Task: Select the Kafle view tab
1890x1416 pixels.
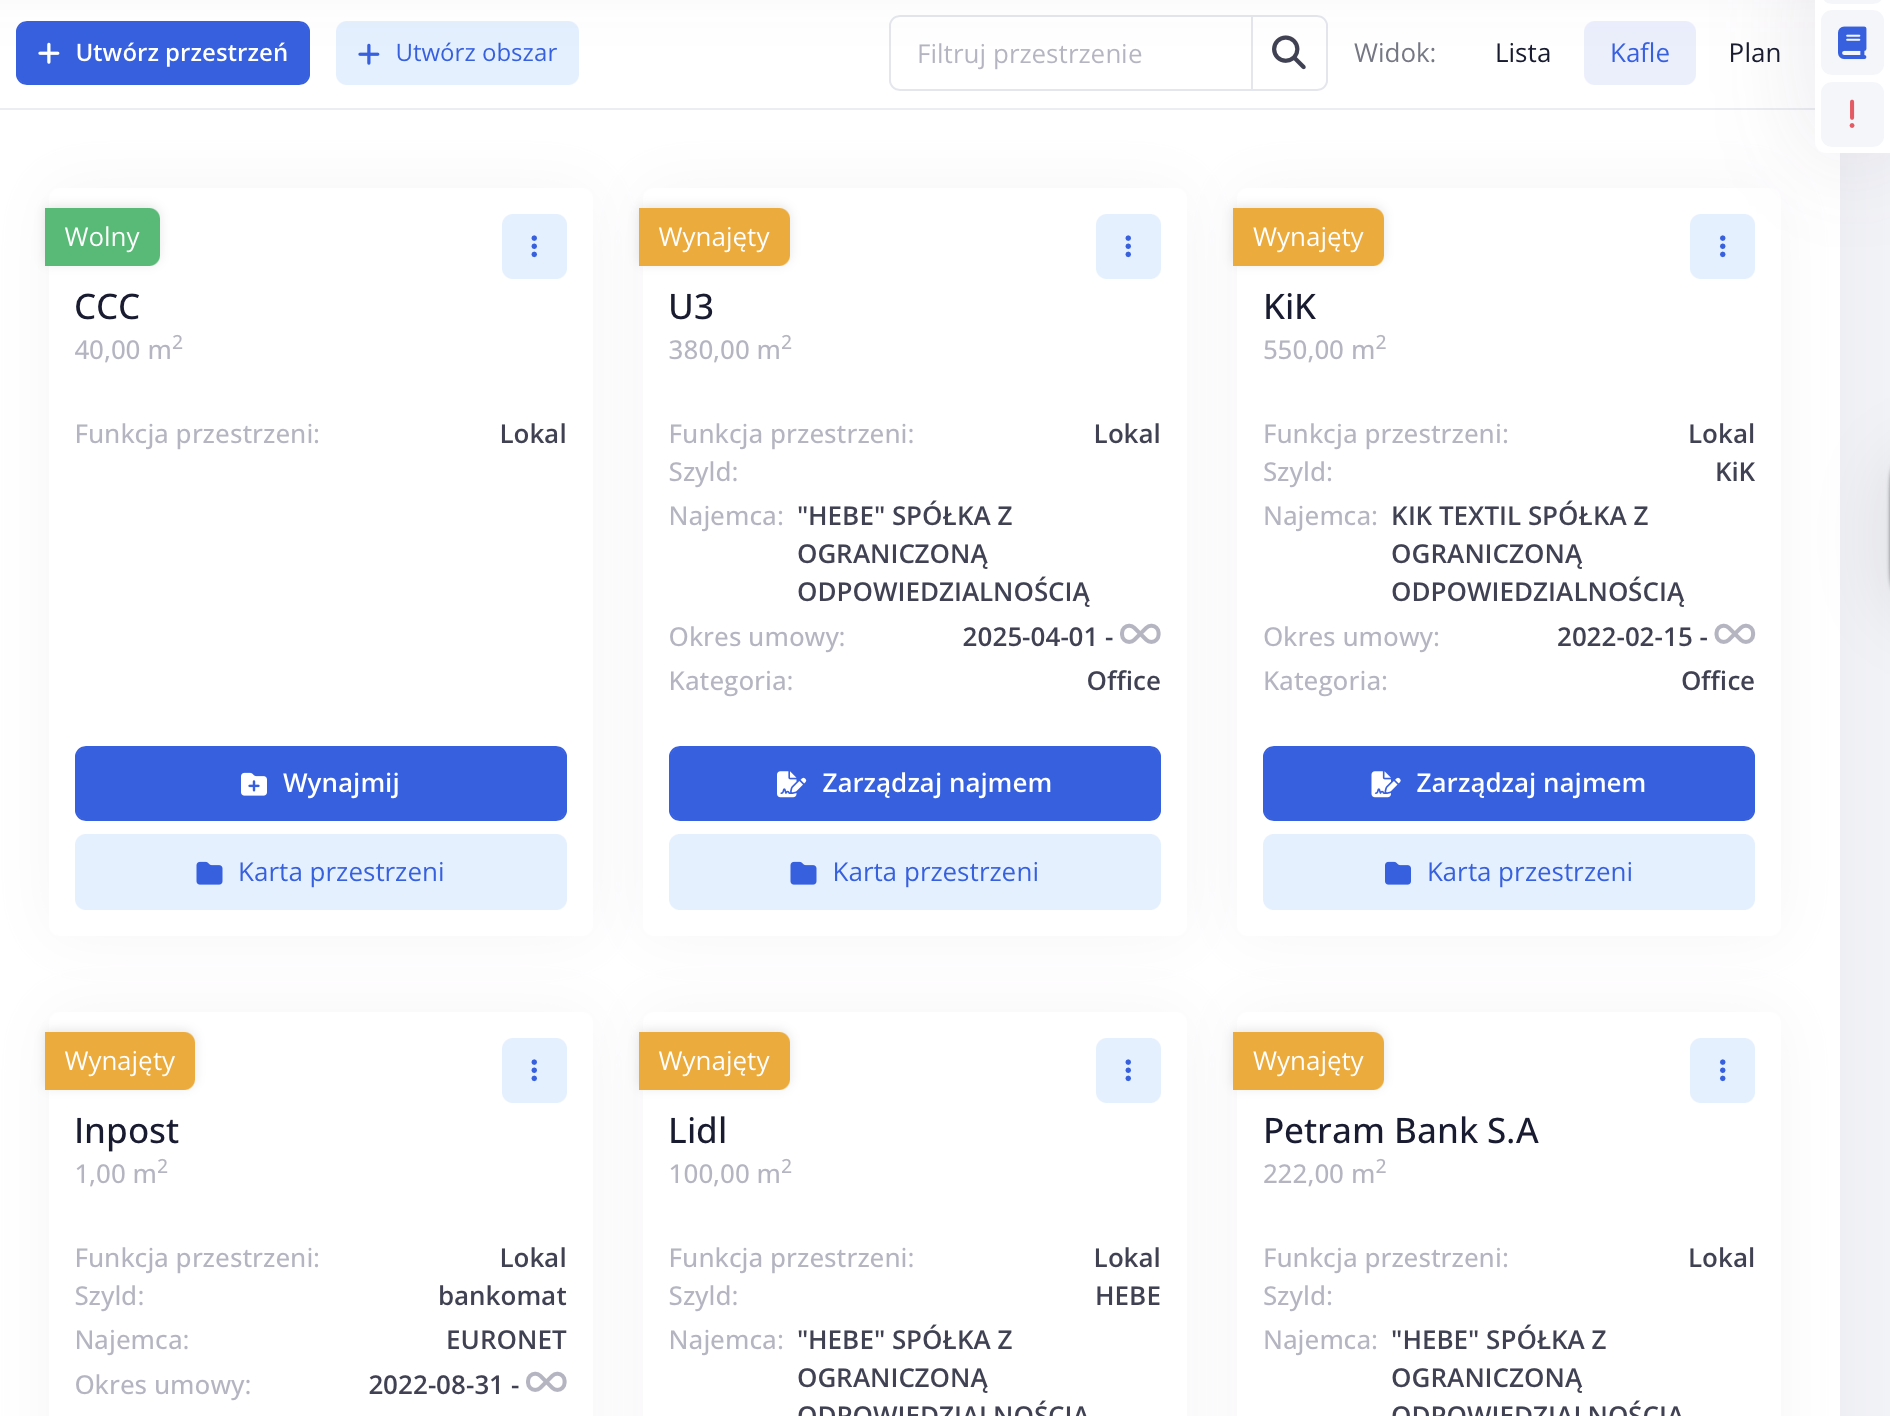Action: [x=1640, y=53]
